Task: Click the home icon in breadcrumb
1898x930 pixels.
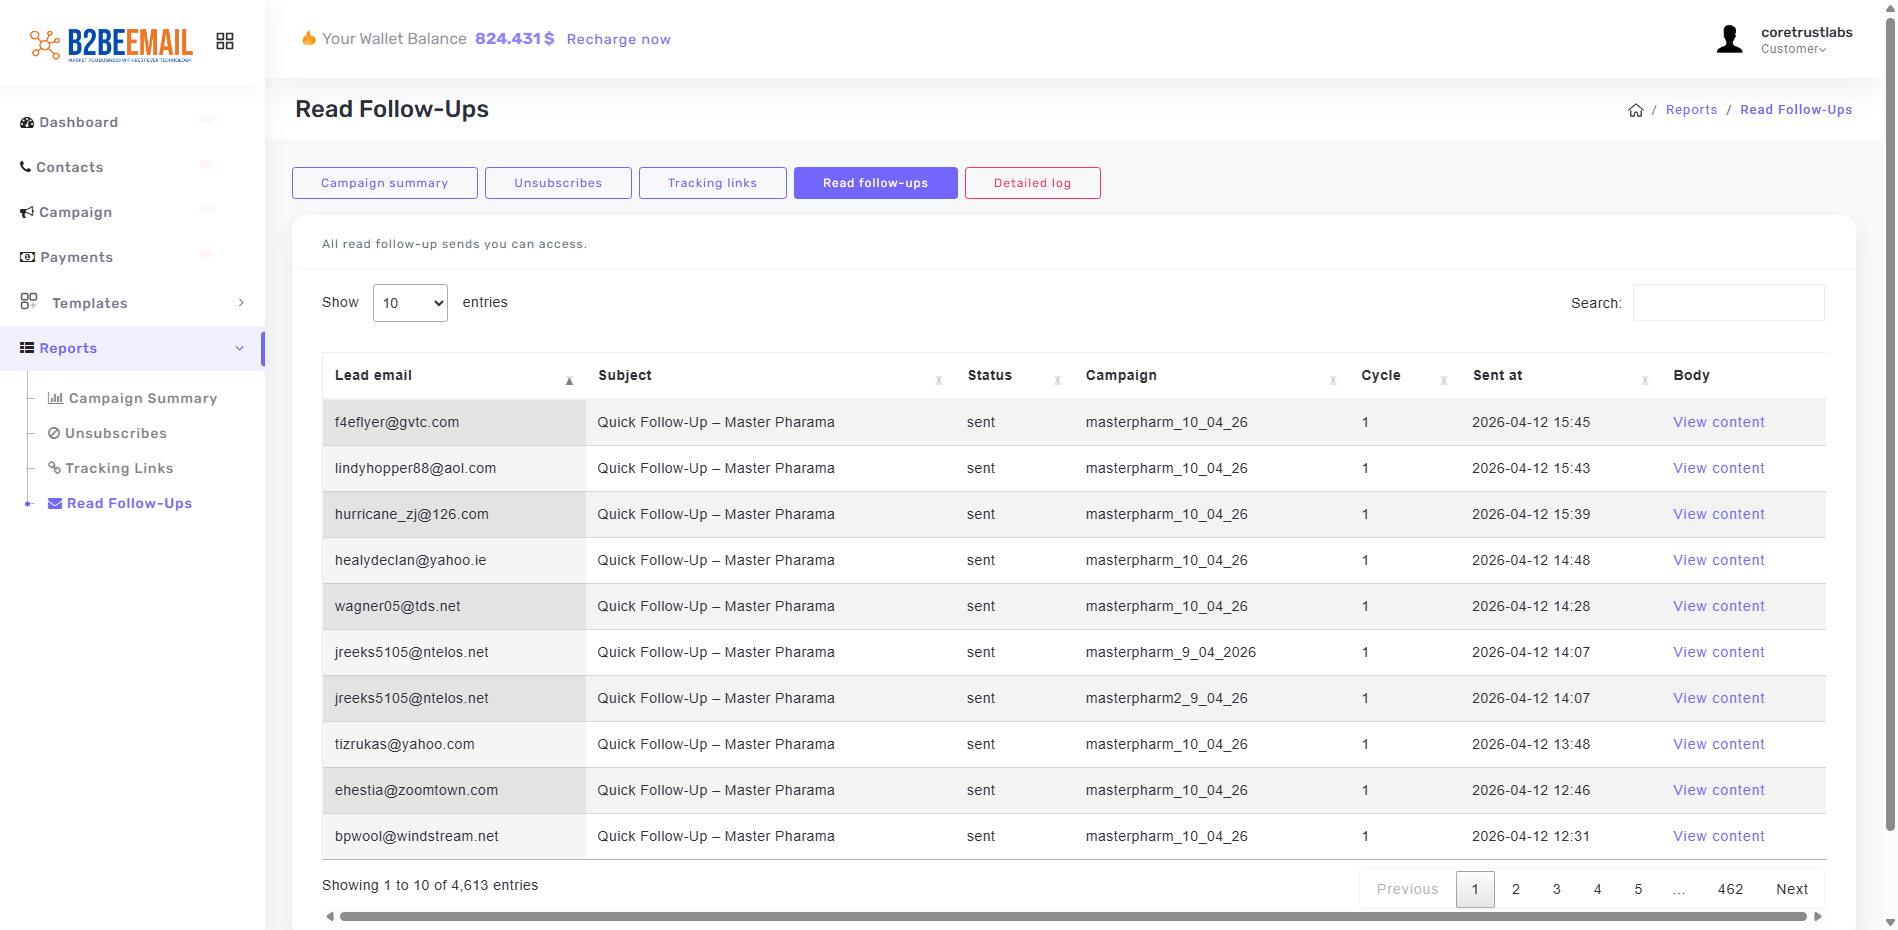Action: [1635, 110]
